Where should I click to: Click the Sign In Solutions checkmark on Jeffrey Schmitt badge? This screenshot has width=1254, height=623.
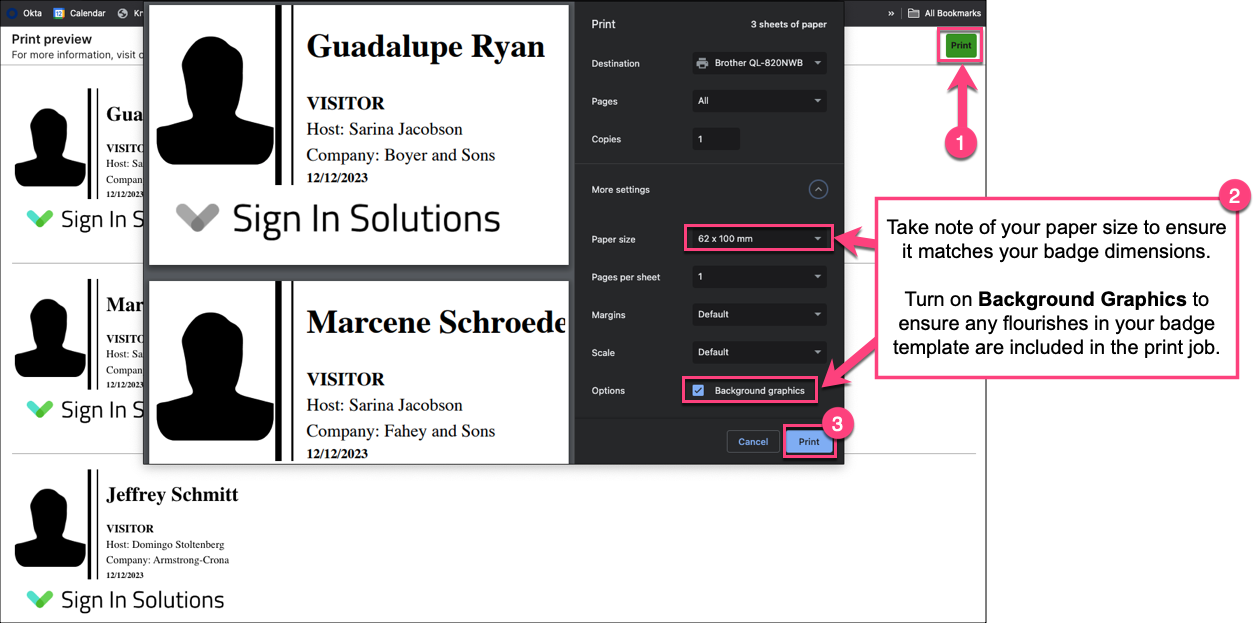coord(41,599)
